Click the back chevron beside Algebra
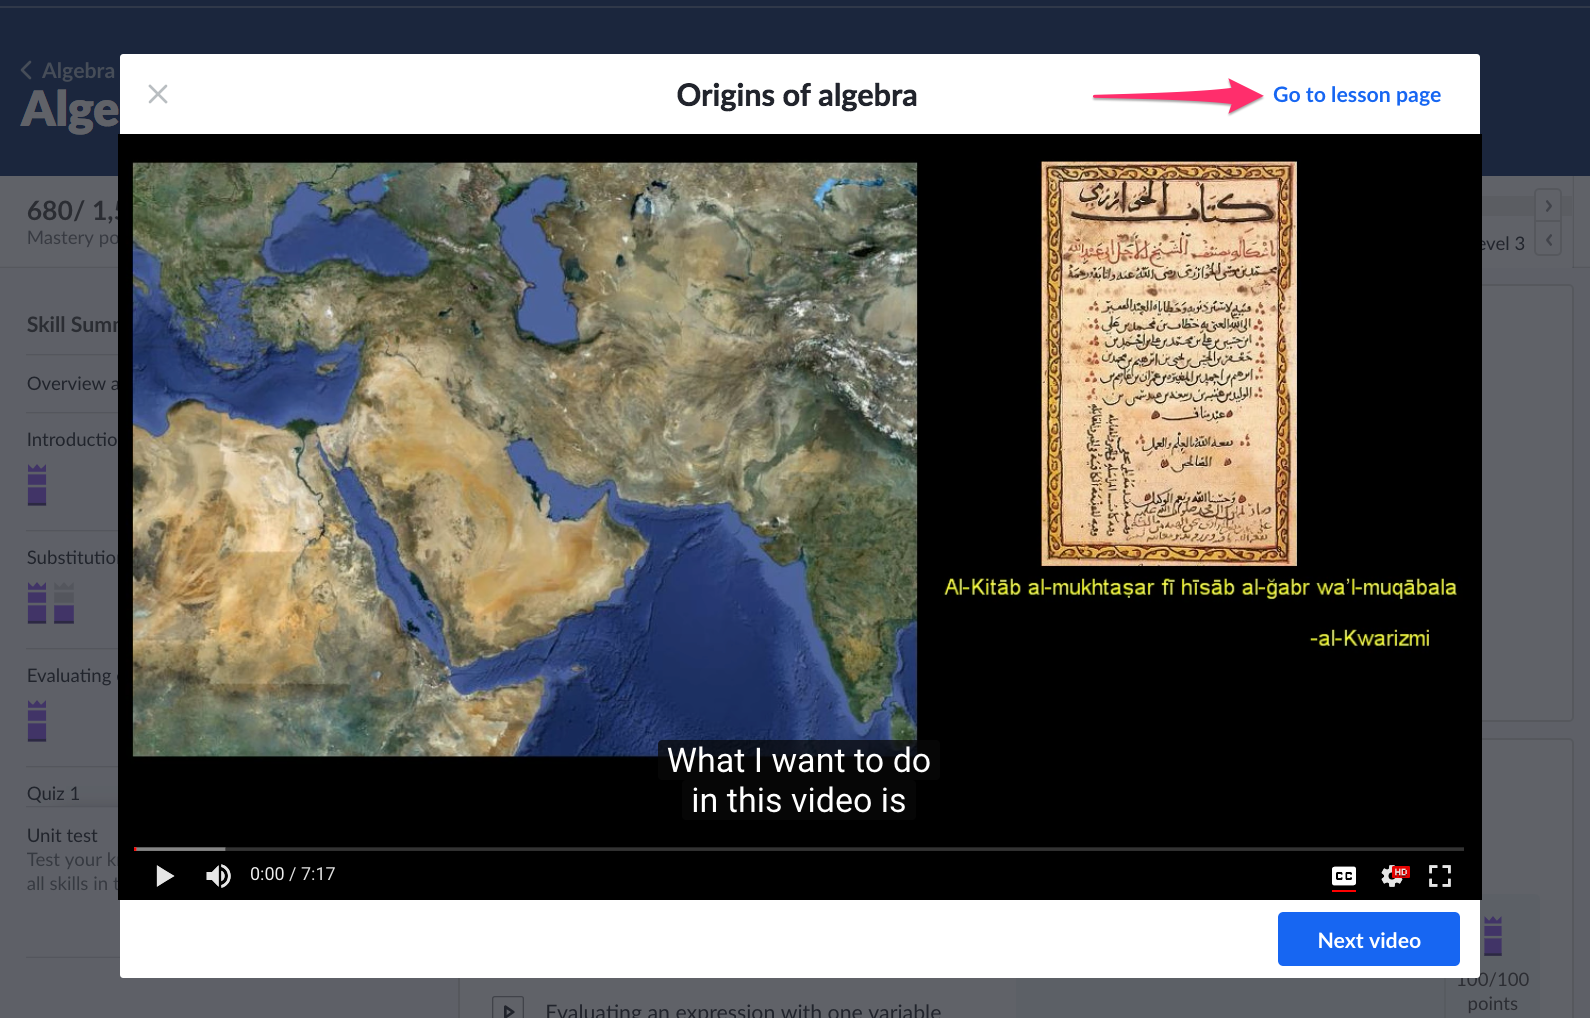This screenshot has width=1590, height=1018. click(27, 70)
